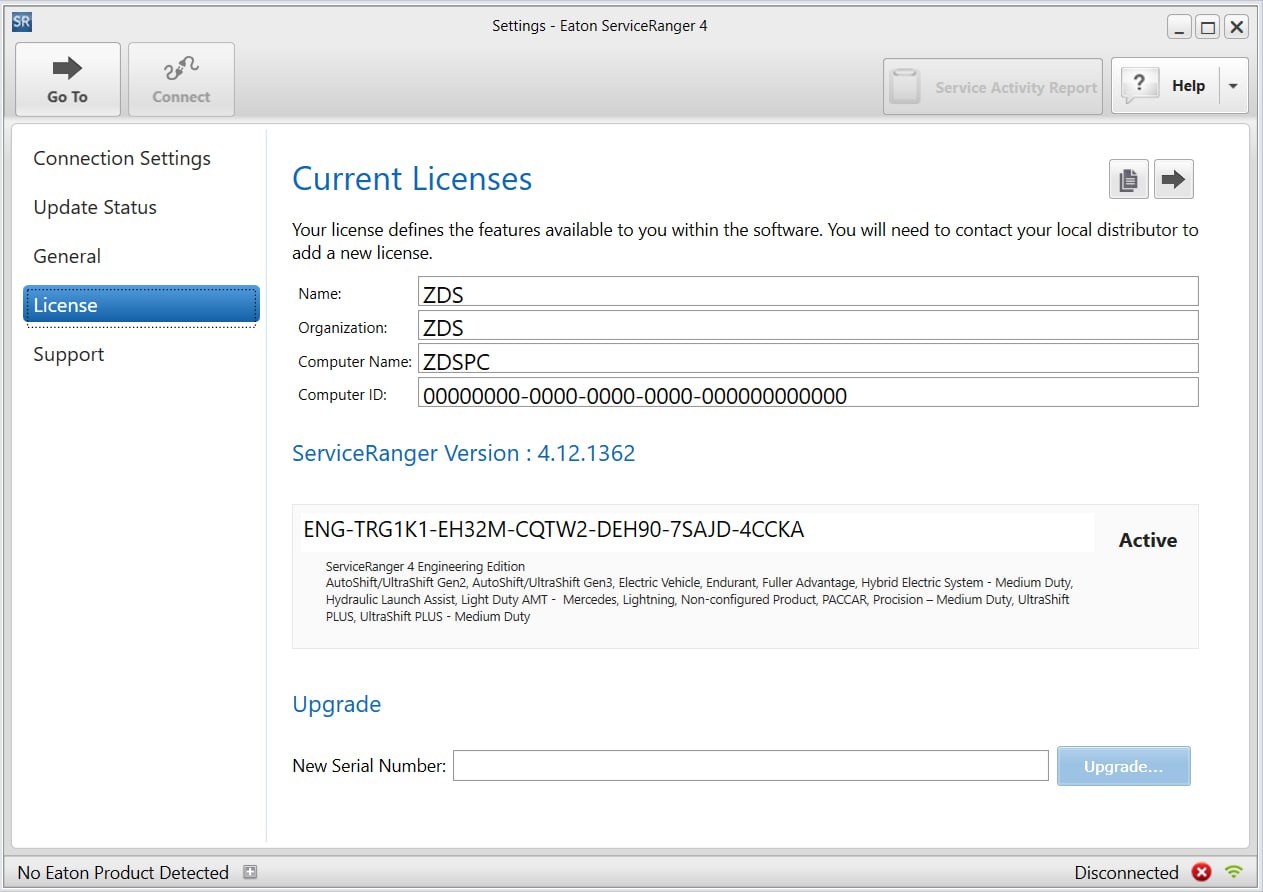Switch to Update Status section

pyautogui.click(x=95, y=207)
